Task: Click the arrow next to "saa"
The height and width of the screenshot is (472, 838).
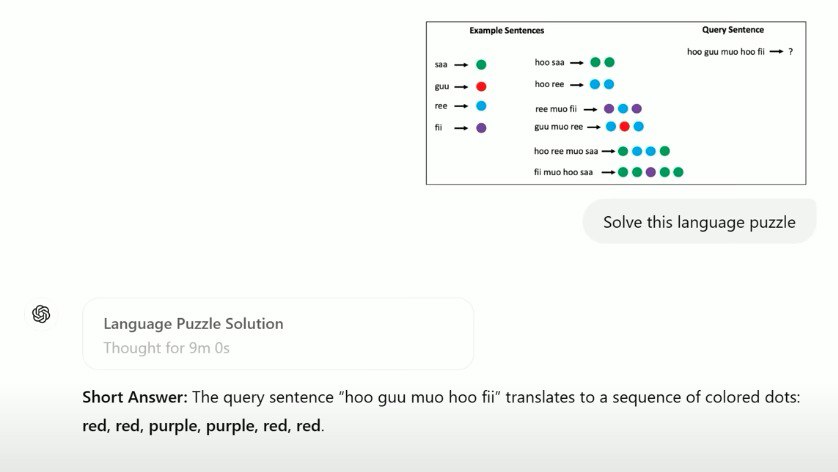Action: (x=462, y=65)
